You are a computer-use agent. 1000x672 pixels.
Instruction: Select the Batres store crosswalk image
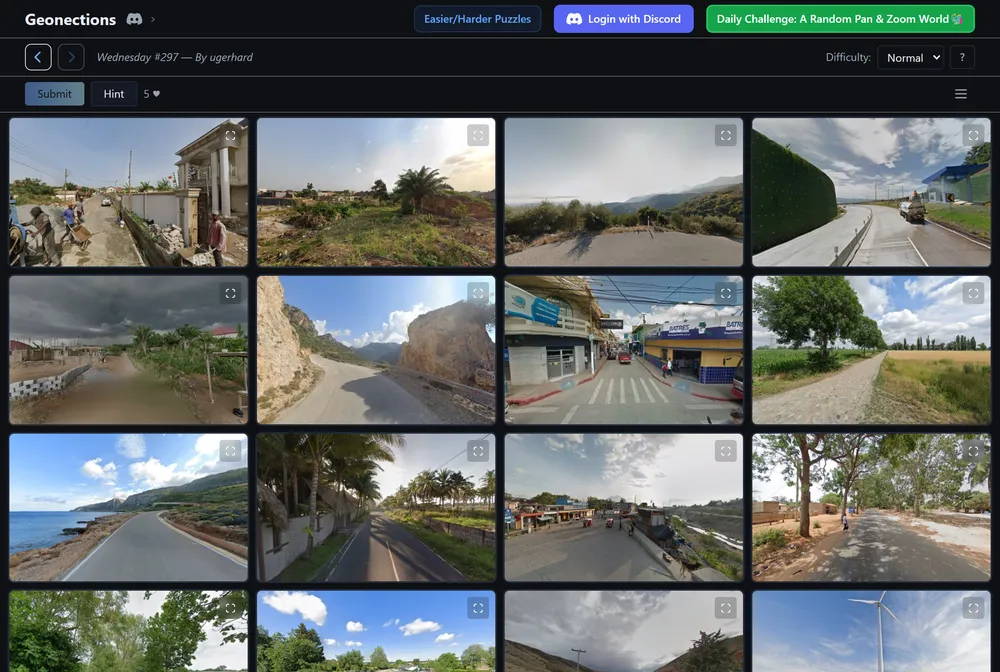[x=623, y=350]
